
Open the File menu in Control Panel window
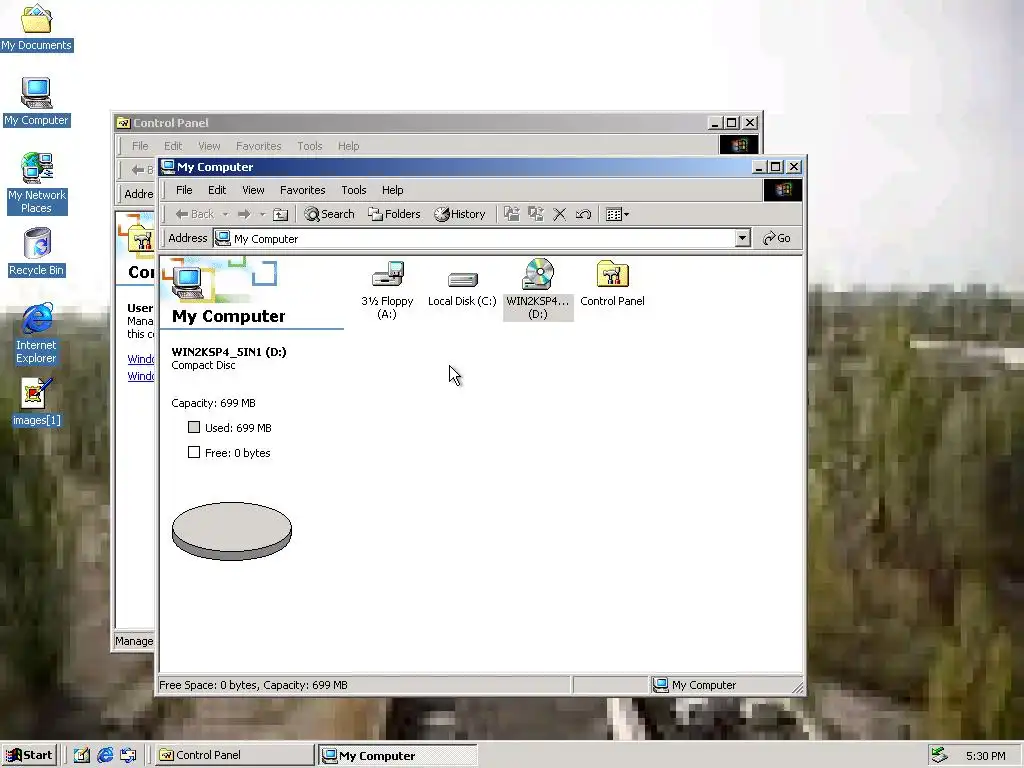pyautogui.click(x=140, y=146)
